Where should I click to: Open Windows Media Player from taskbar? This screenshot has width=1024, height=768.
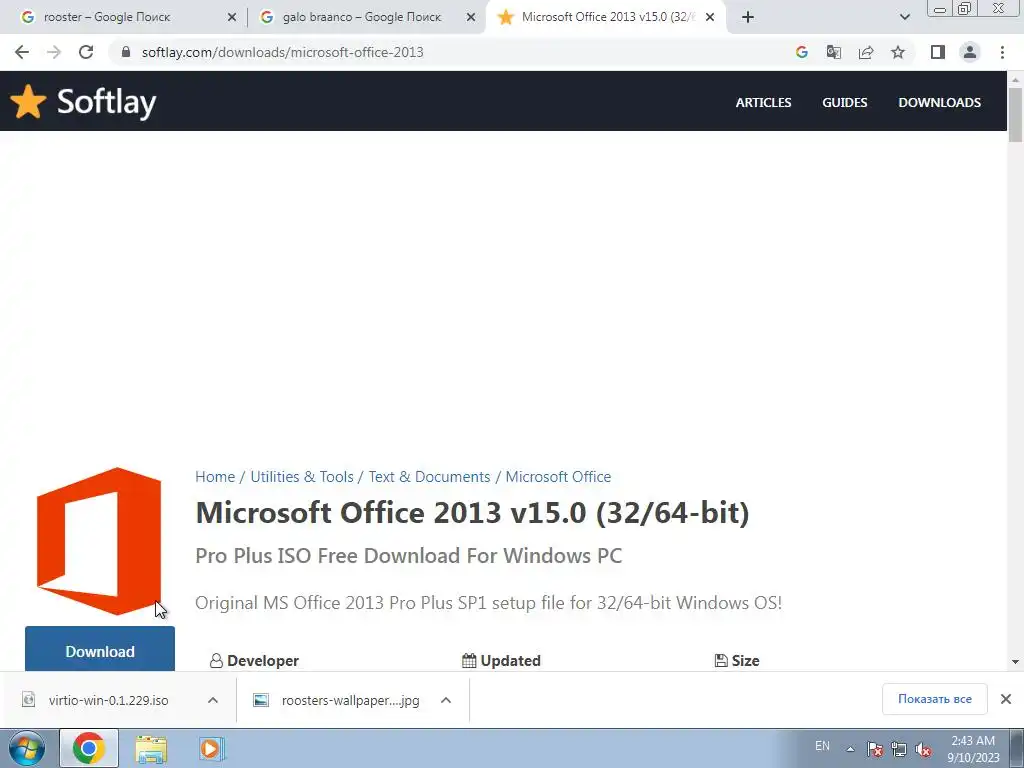[x=211, y=748]
